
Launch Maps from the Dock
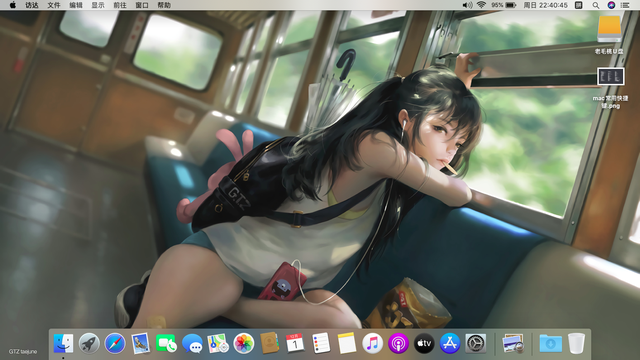coord(218,343)
